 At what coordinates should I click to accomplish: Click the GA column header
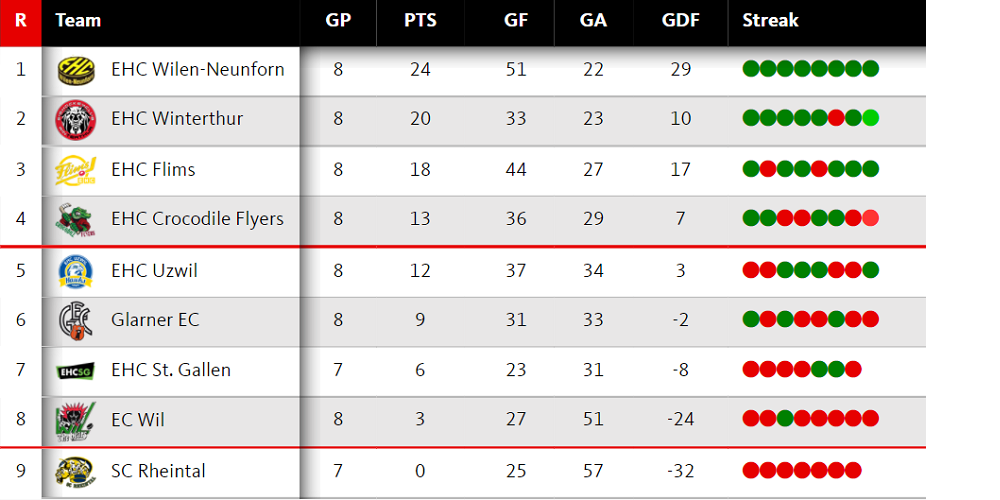(594, 20)
